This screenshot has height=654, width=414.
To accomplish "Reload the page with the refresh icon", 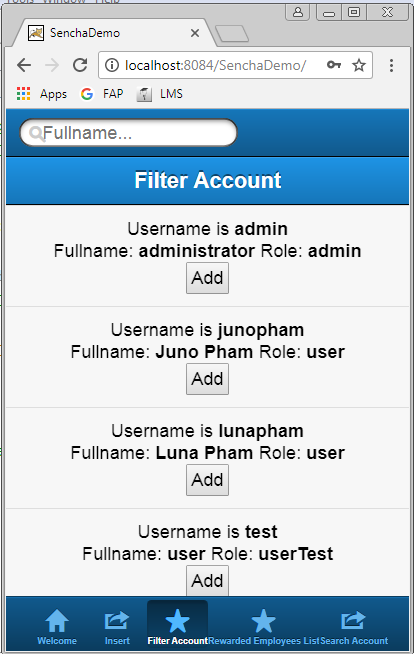I will 80,65.
